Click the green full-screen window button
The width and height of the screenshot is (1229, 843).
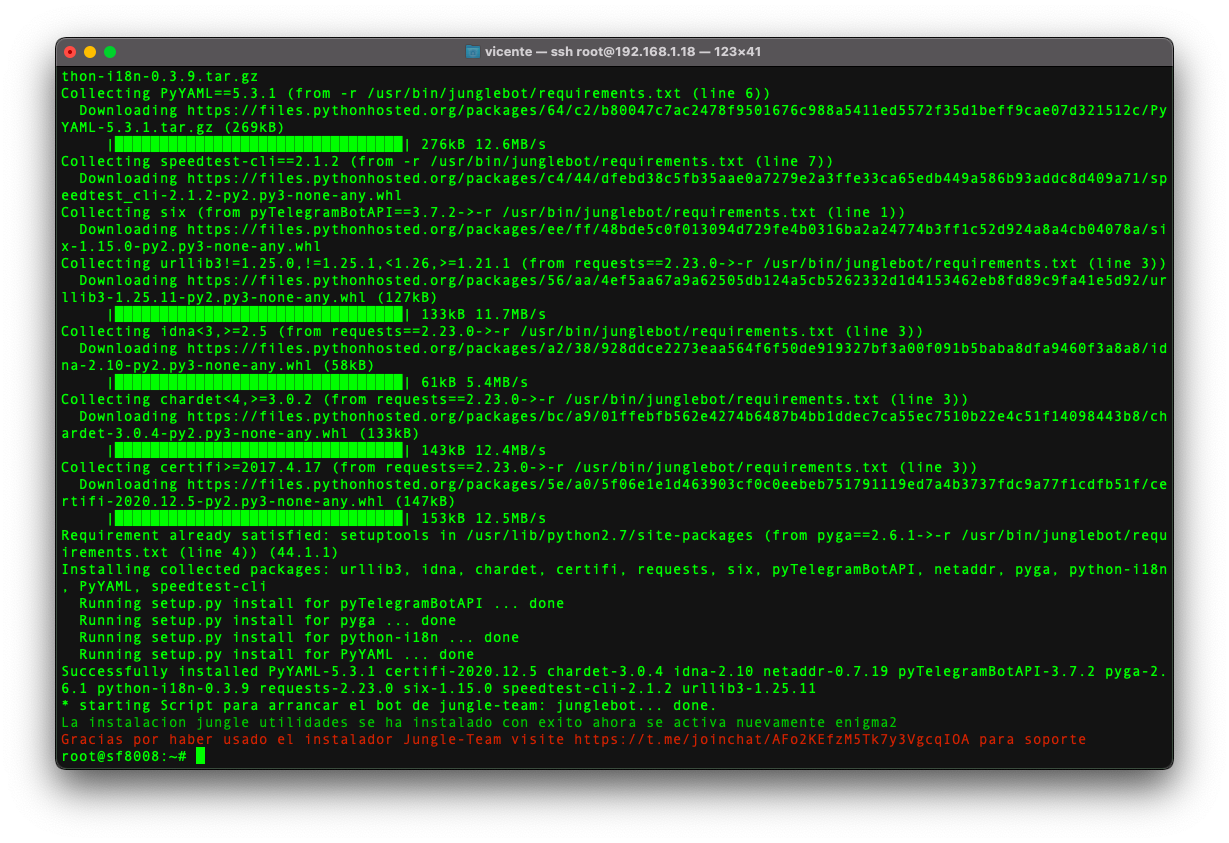tap(110, 52)
